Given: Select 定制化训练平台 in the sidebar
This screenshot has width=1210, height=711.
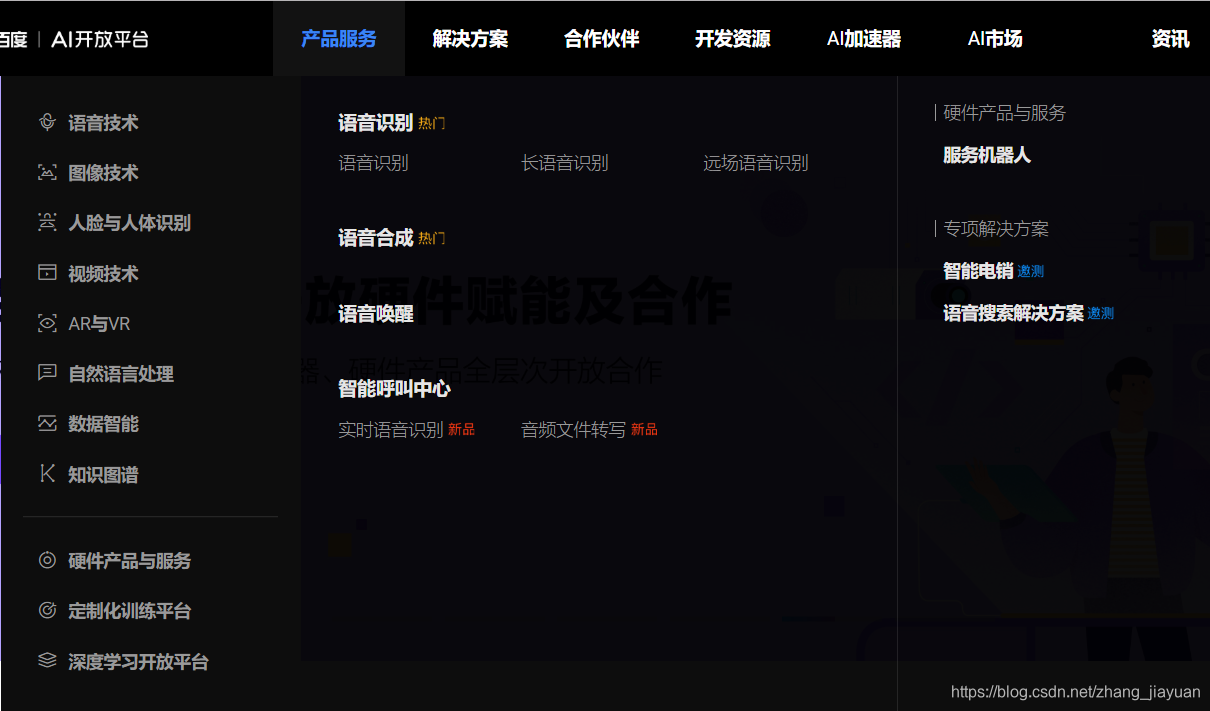Looking at the screenshot, I should pos(129,611).
